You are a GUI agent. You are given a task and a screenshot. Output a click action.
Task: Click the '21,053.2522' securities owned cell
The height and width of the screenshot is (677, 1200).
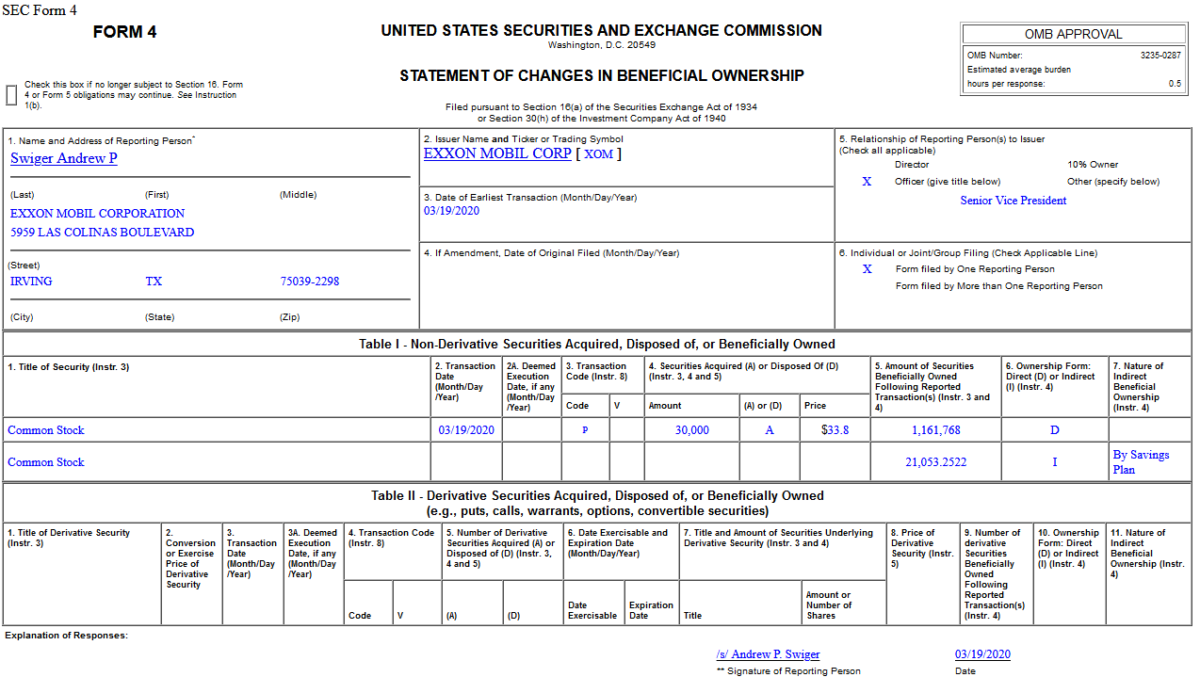[x=934, y=462]
